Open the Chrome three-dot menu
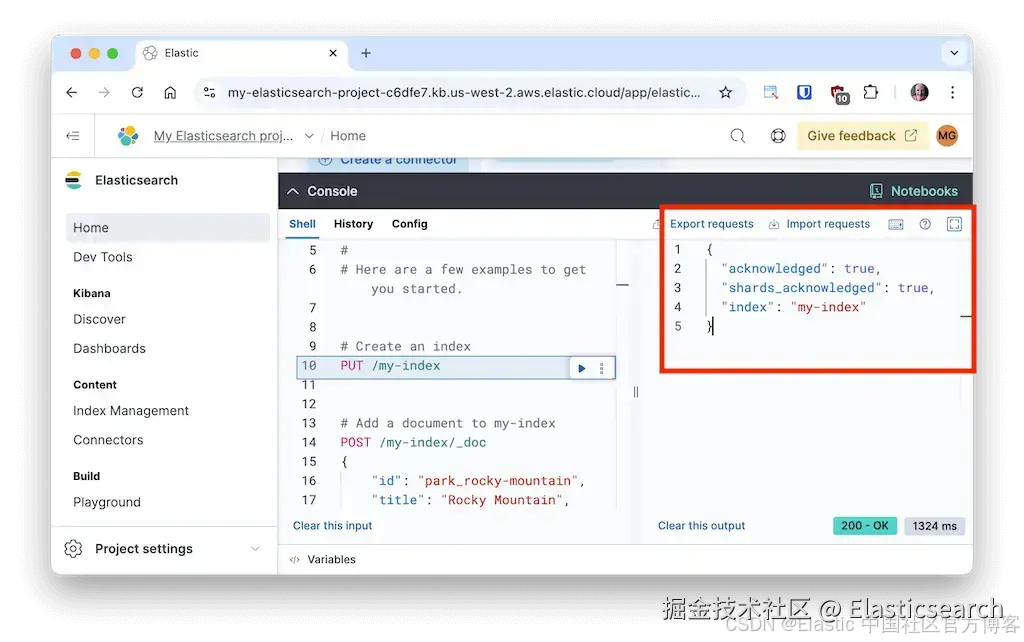The width and height of the screenshot is (1024, 642). click(x=953, y=92)
